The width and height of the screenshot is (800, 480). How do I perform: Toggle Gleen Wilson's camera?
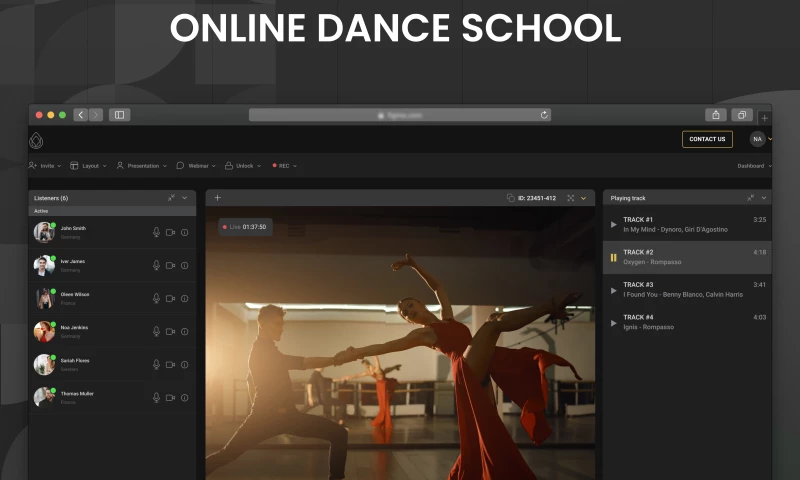click(170, 299)
